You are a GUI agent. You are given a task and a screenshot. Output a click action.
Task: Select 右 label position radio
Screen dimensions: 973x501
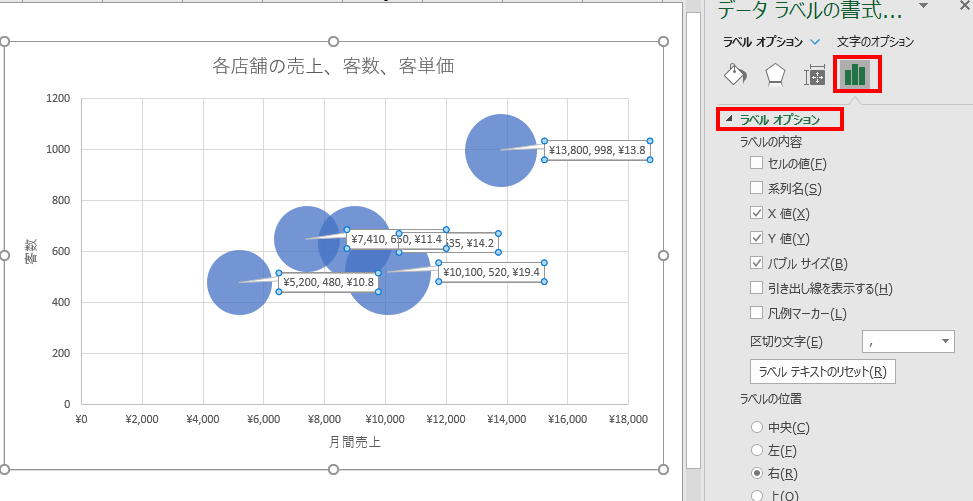pyautogui.click(x=756, y=473)
